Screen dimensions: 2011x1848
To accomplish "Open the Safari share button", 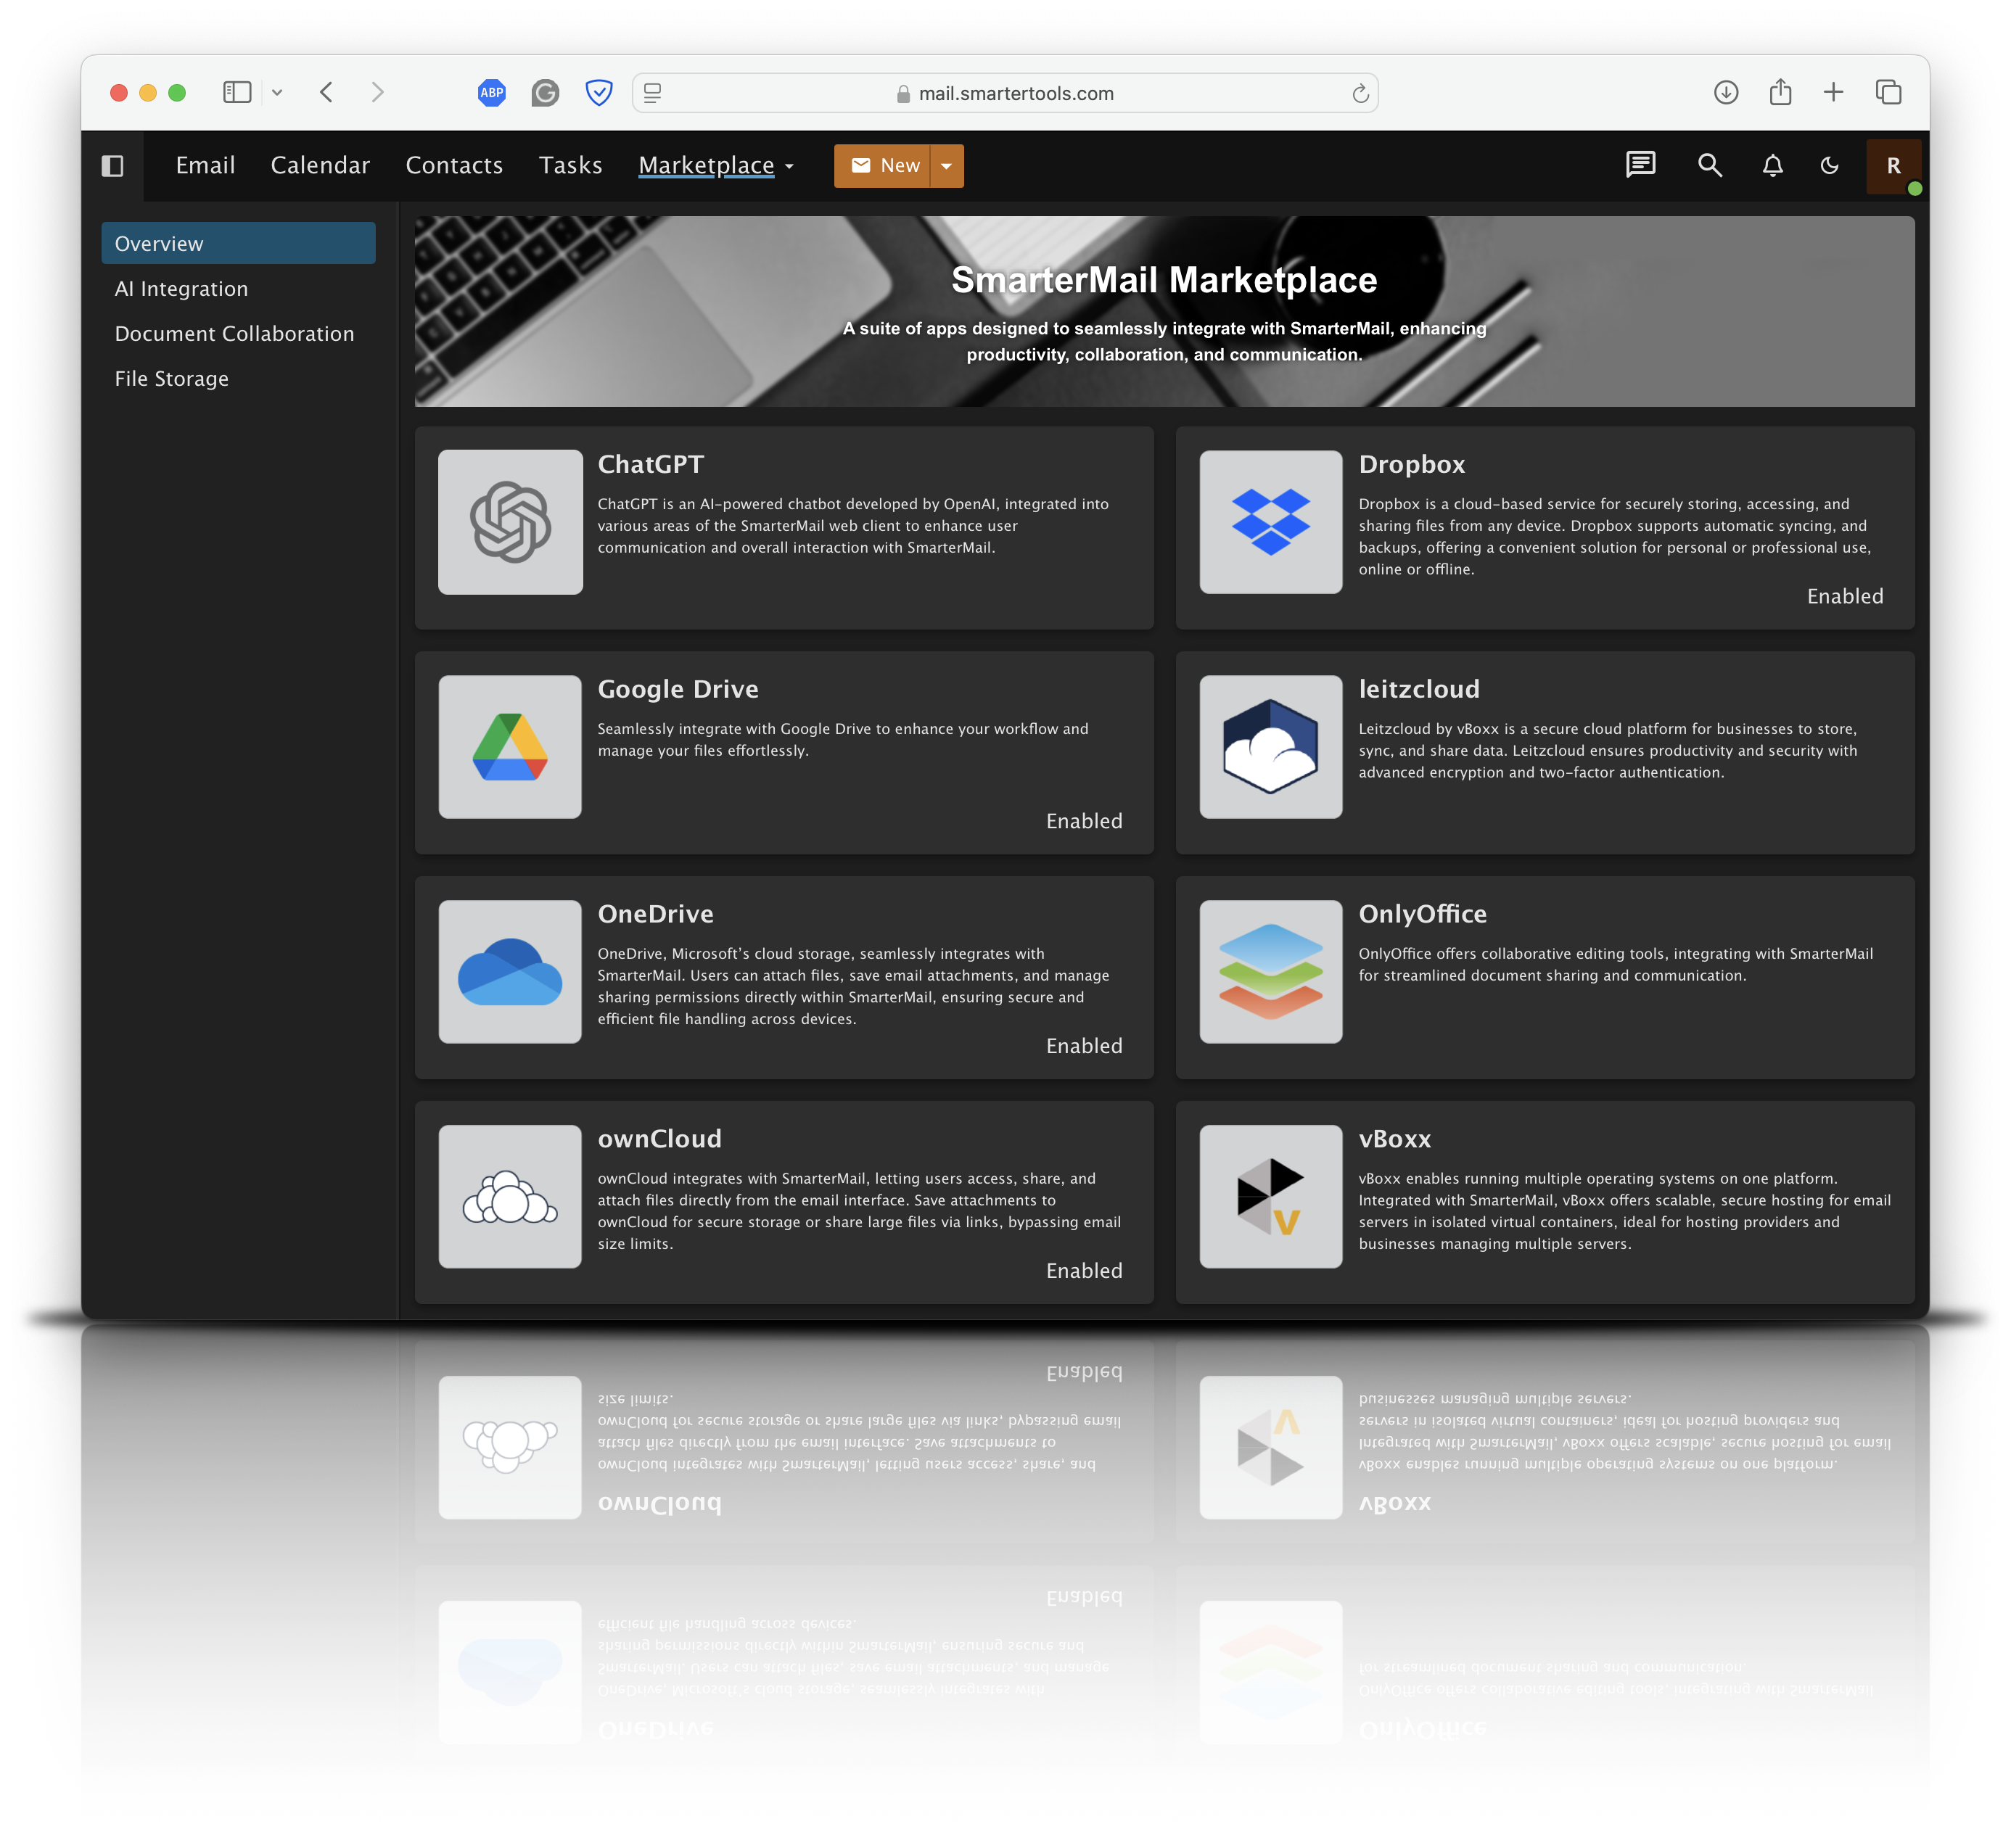I will tap(1780, 92).
